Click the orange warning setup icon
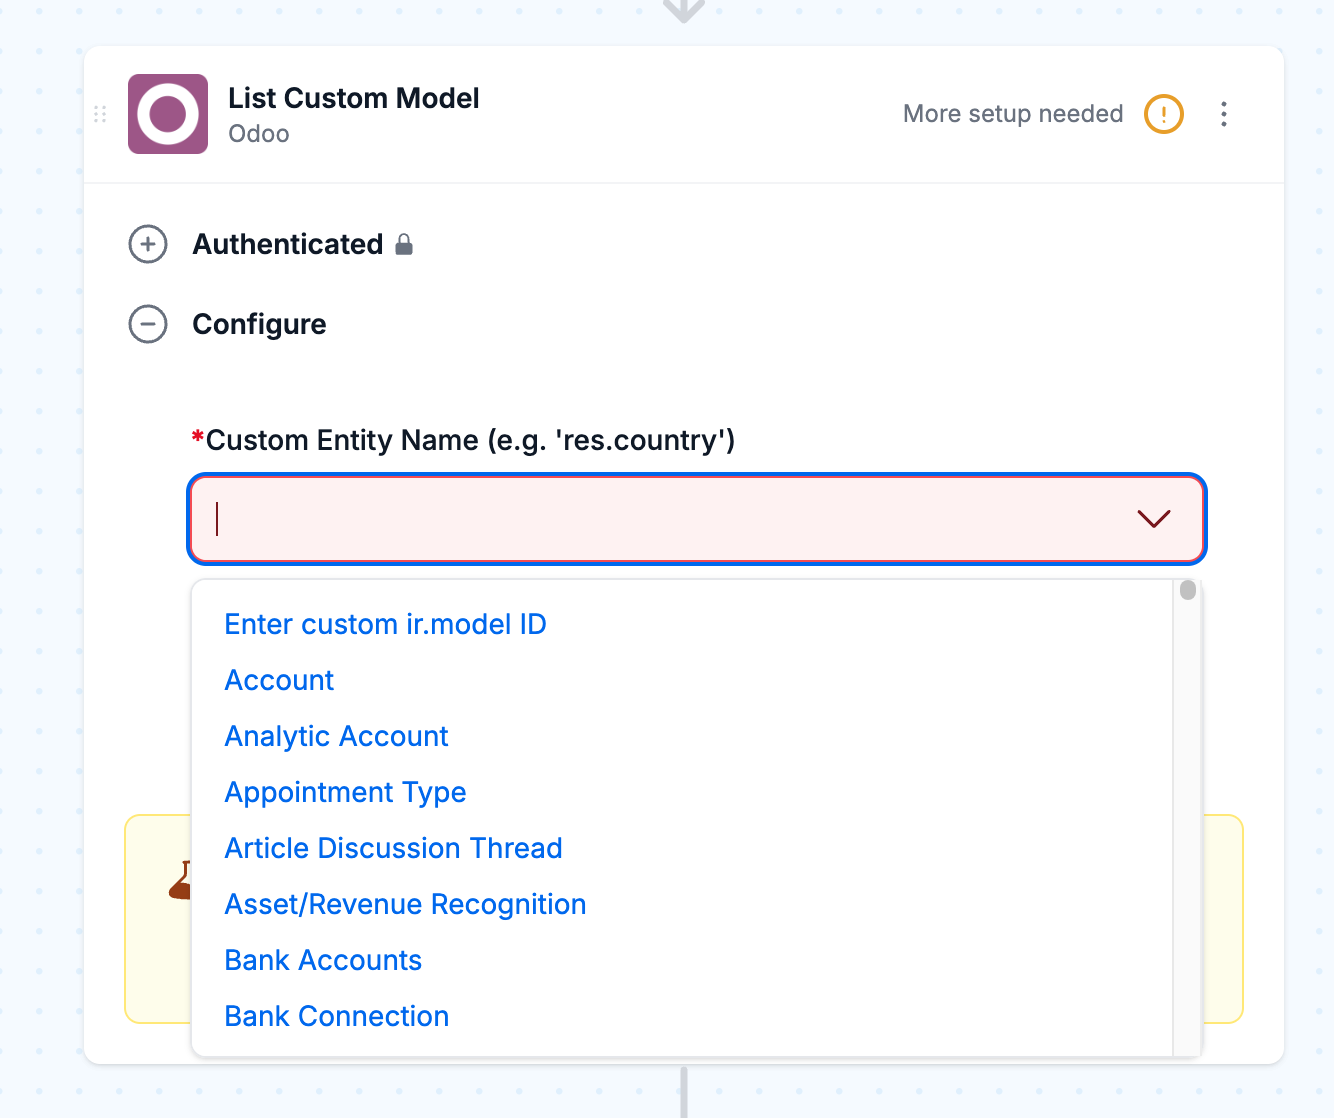This screenshot has height=1118, width=1334. click(x=1164, y=114)
